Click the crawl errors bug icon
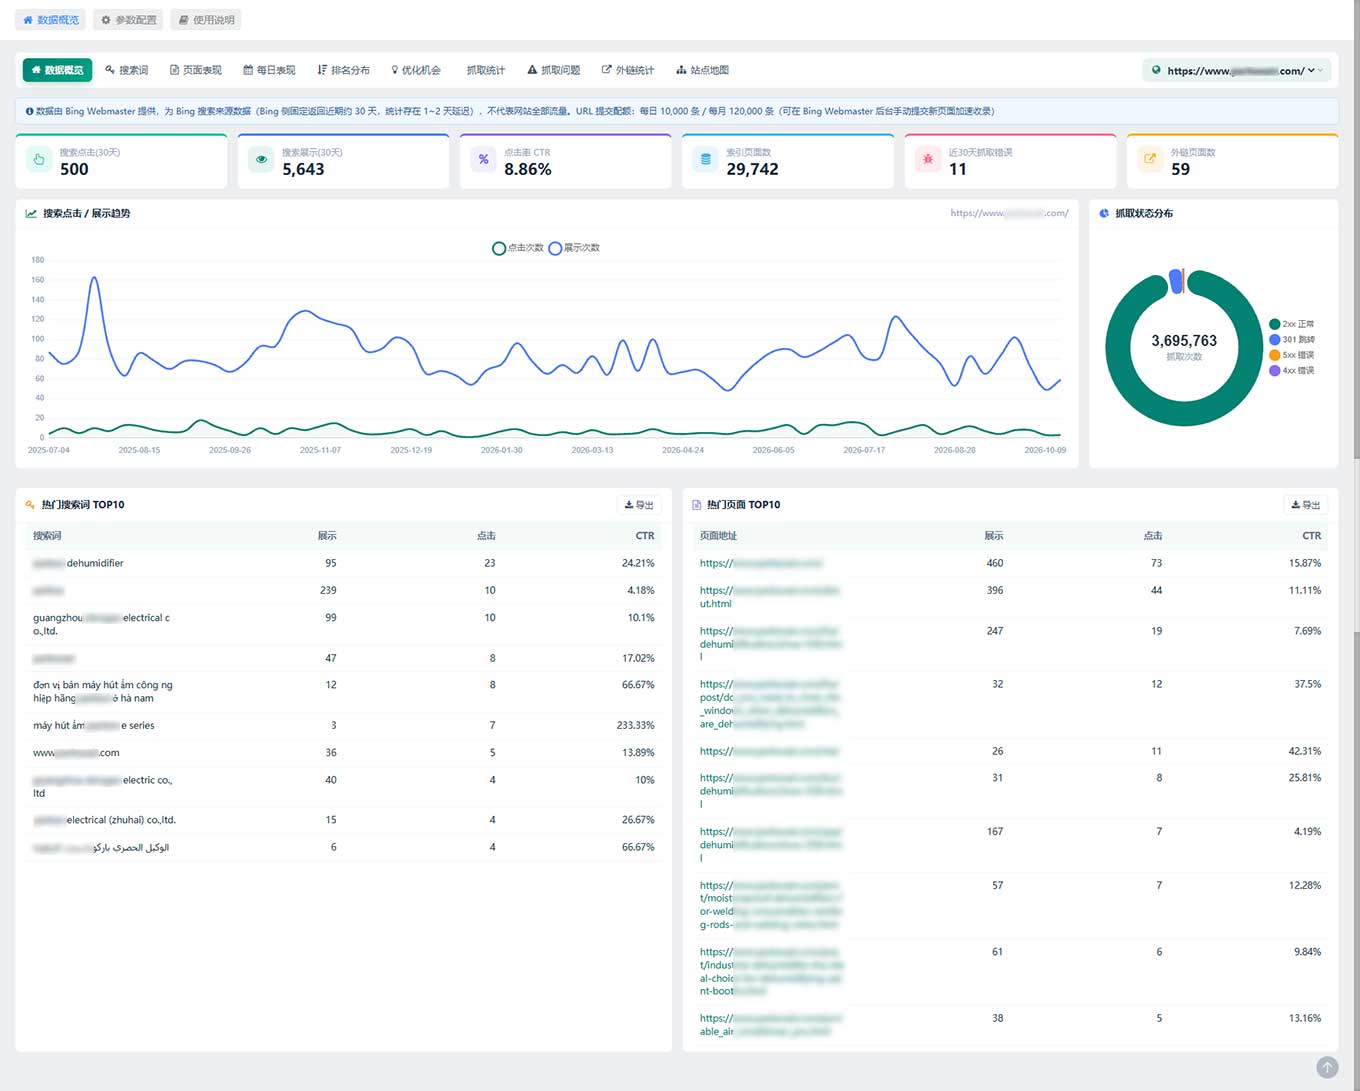The height and width of the screenshot is (1091, 1360). click(x=928, y=159)
